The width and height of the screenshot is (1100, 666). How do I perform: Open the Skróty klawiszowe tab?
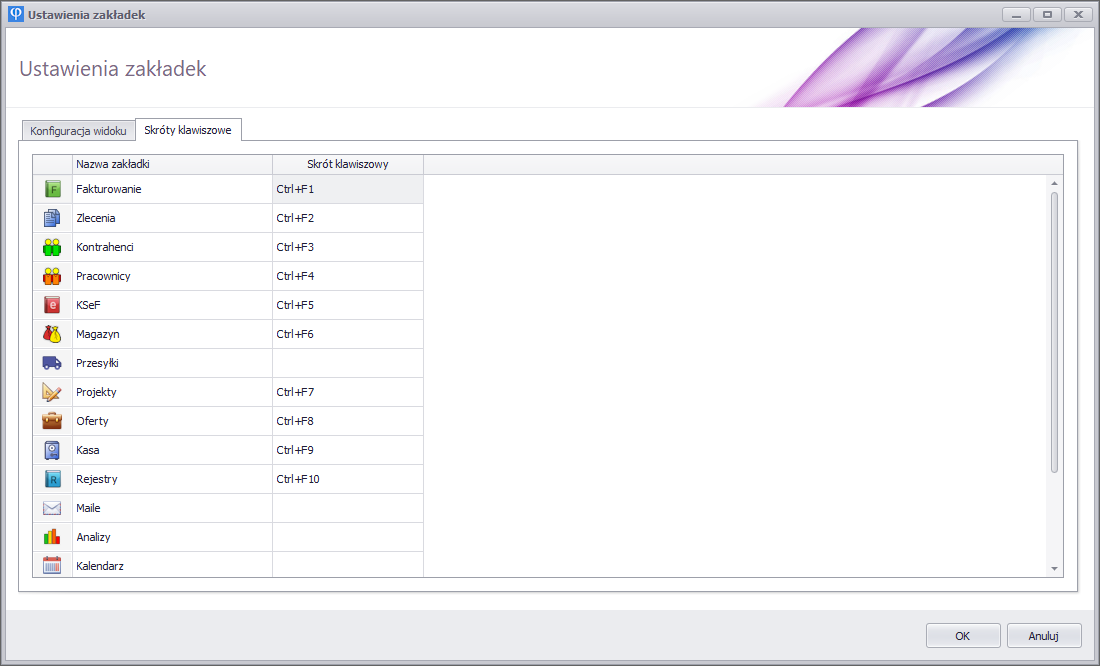click(x=188, y=130)
